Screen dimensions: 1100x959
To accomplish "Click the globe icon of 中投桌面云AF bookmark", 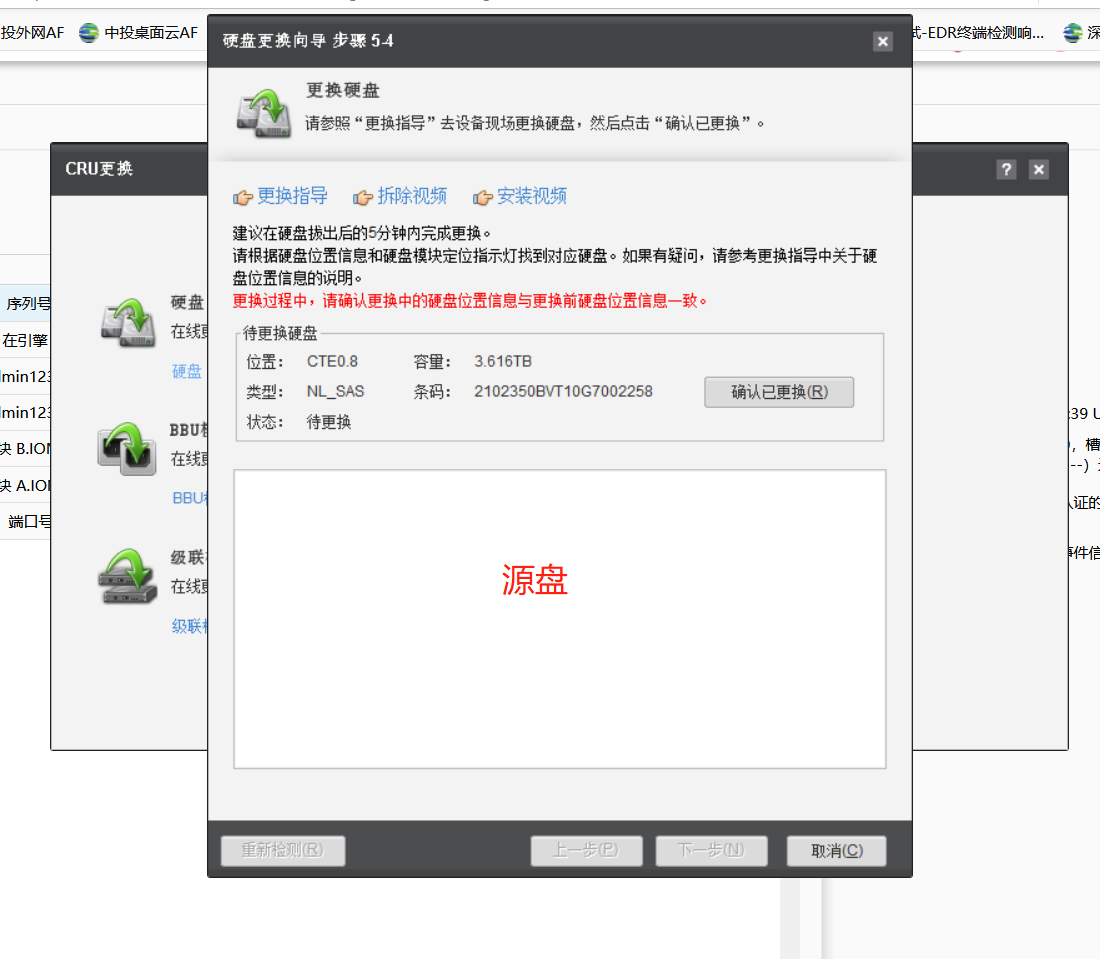I will (x=88, y=33).
